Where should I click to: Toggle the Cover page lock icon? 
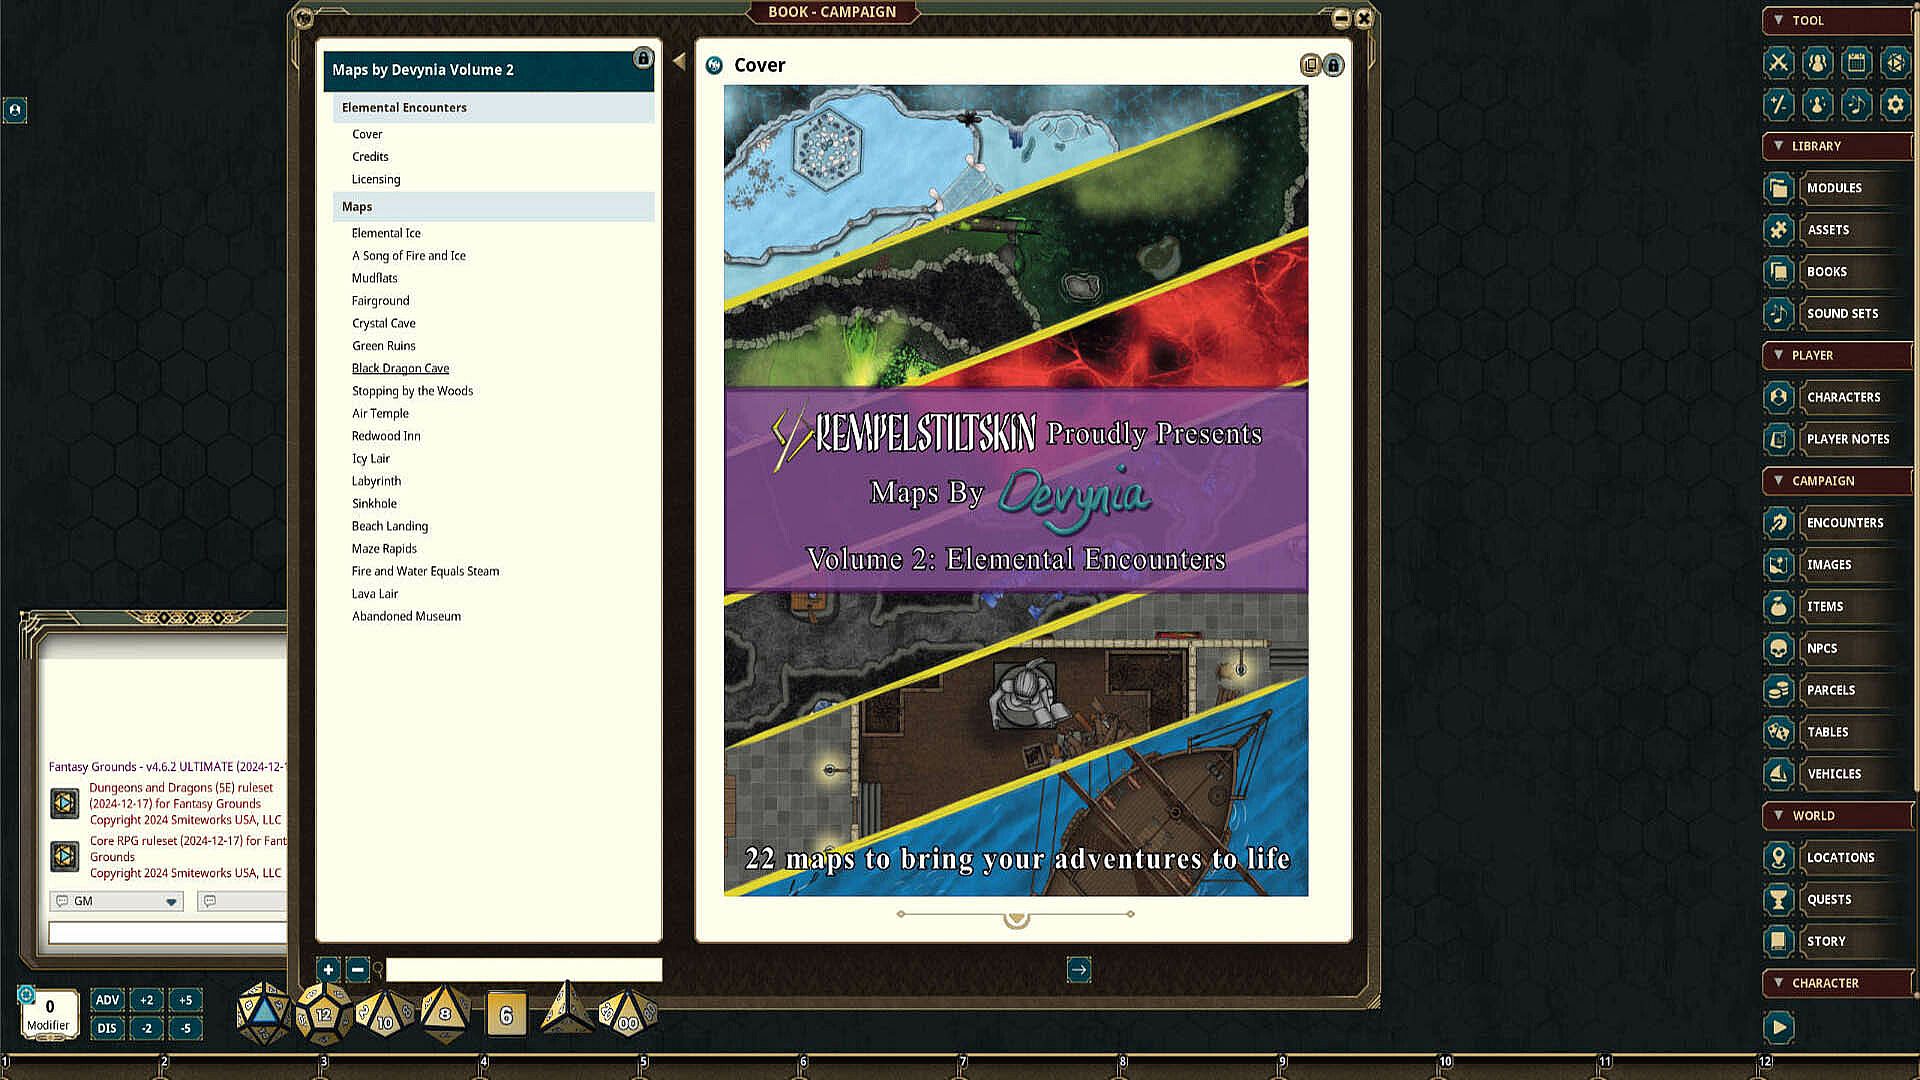1334,65
